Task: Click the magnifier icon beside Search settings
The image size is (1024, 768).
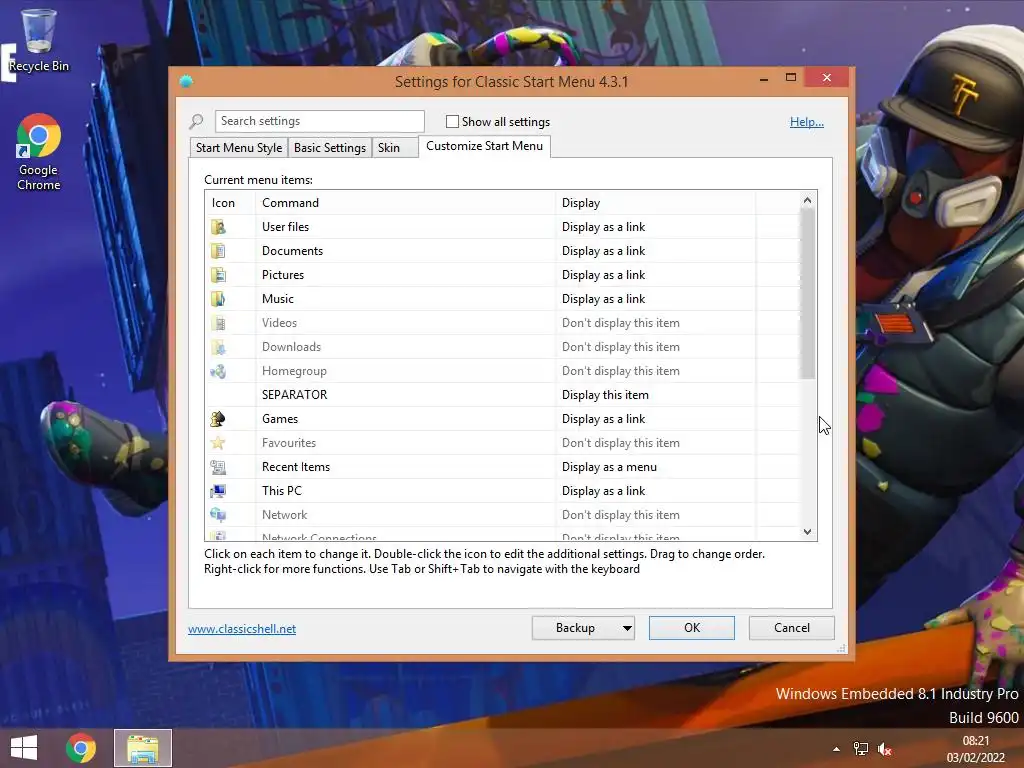Action: click(197, 121)
